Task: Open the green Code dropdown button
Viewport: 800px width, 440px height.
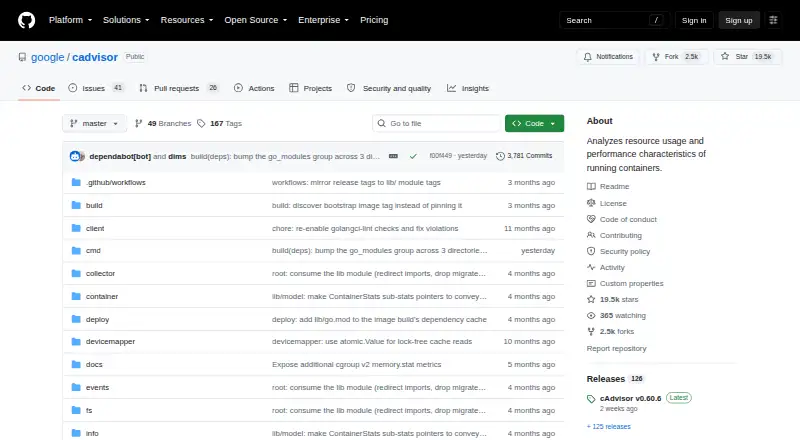Action: (x=534, y=124)
